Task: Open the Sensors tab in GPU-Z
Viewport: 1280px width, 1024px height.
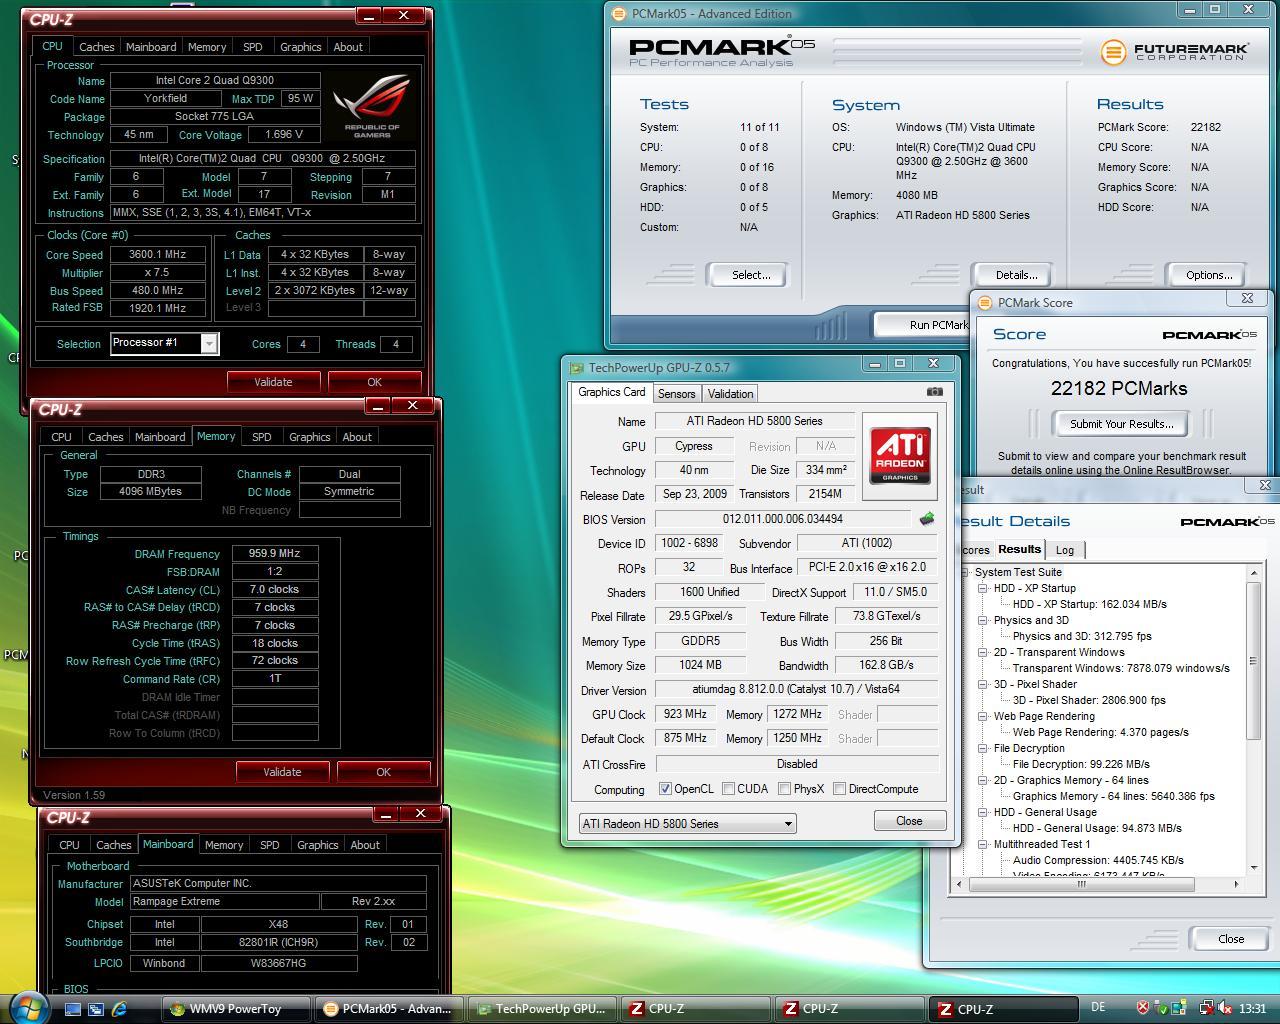Action: 677,394
